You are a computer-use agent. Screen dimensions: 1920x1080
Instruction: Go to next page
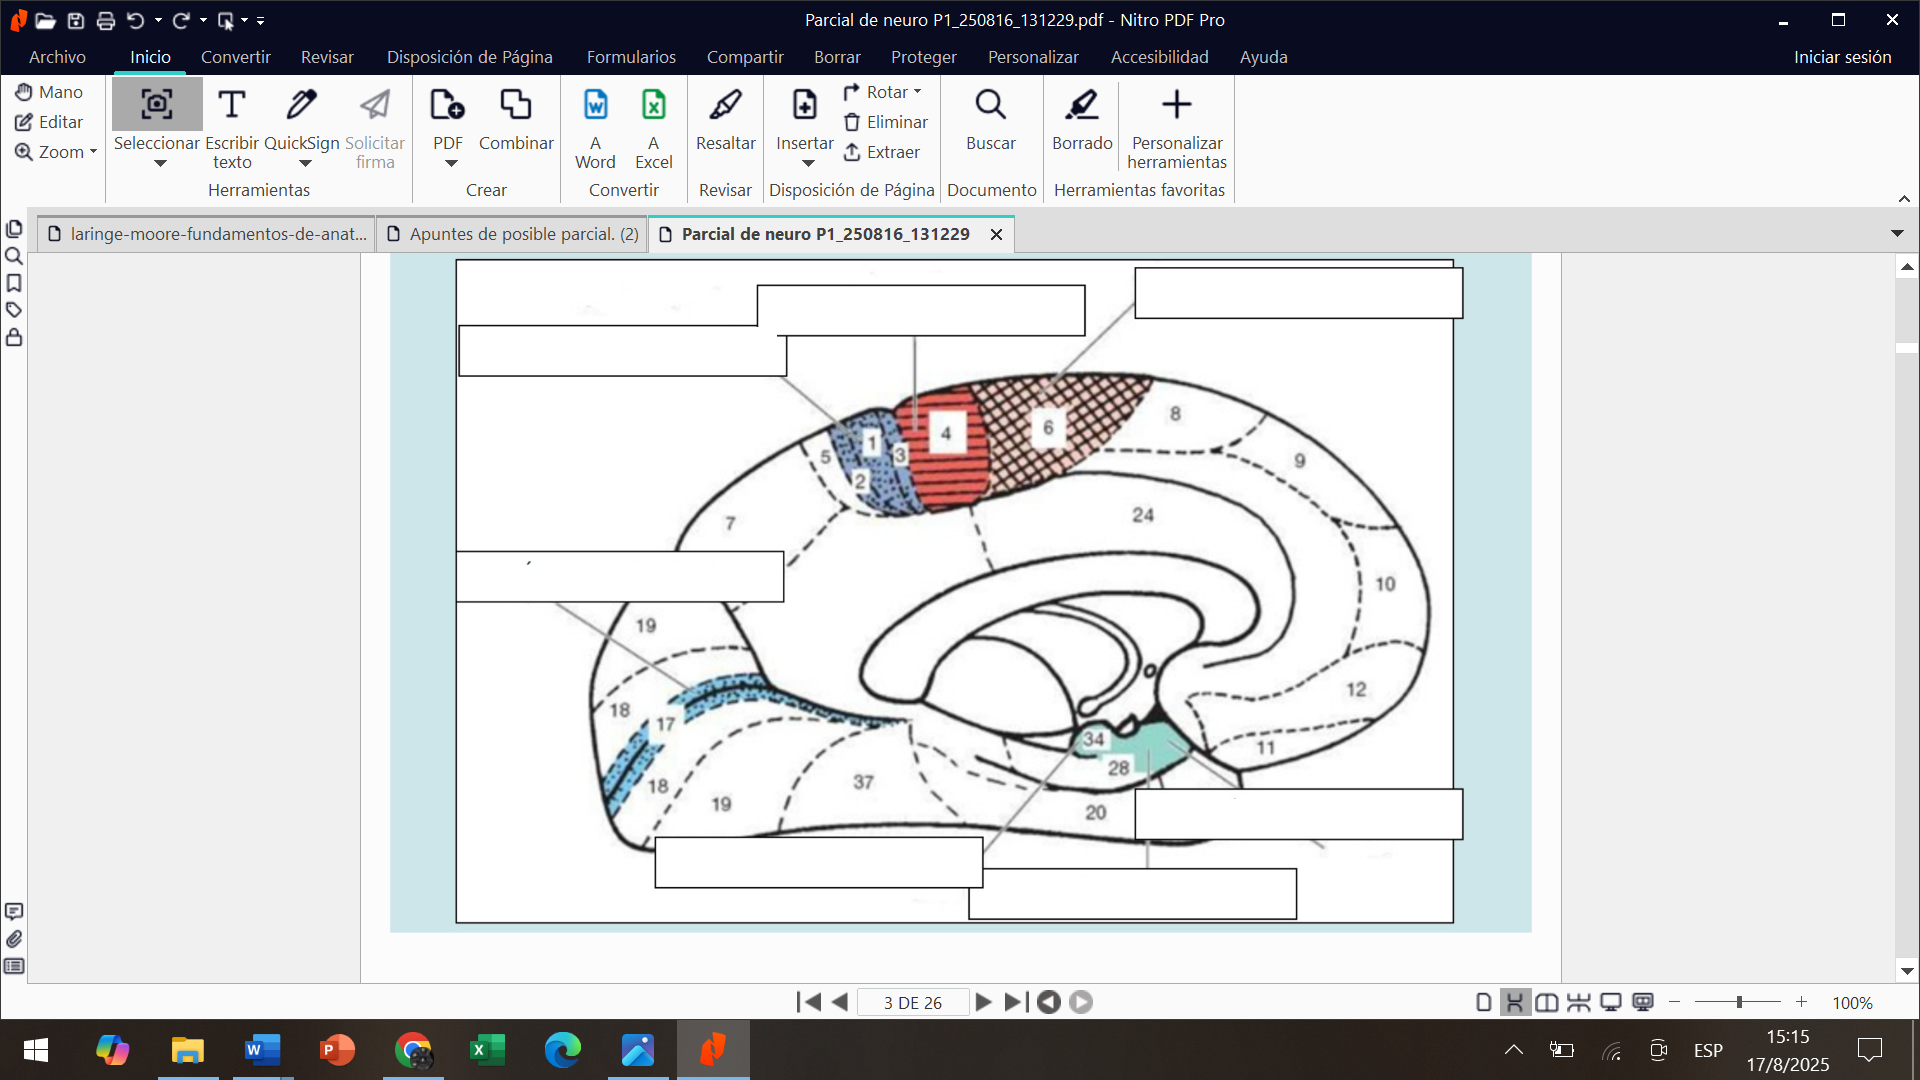(983, 1002)
